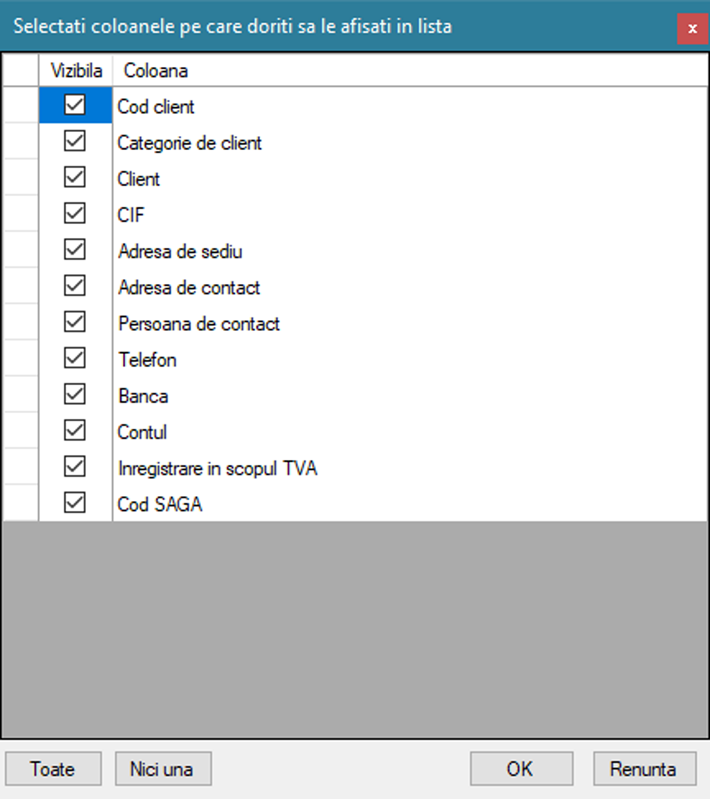Confirm selection with the OK button

coord(521,769)
